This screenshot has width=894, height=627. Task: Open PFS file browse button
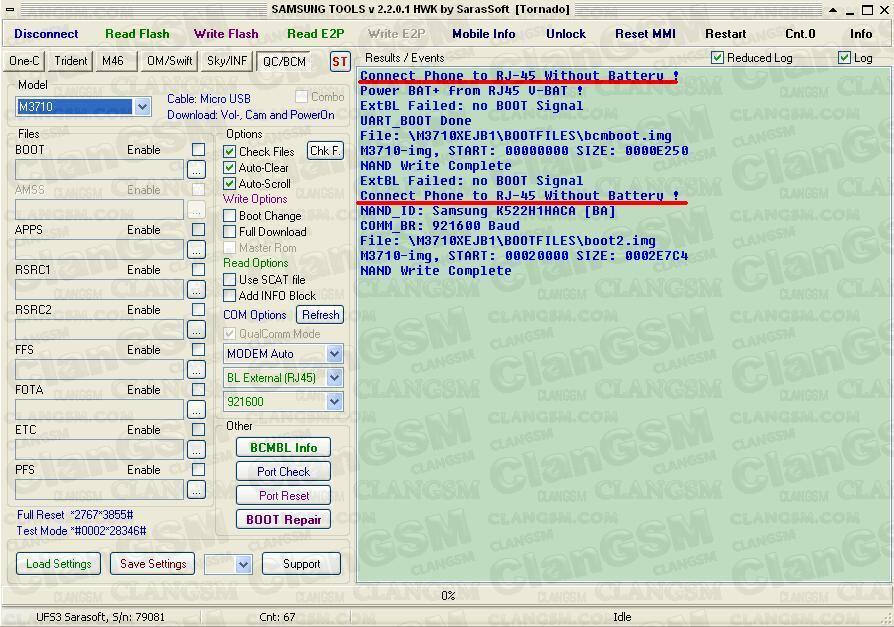click(196, 489)
